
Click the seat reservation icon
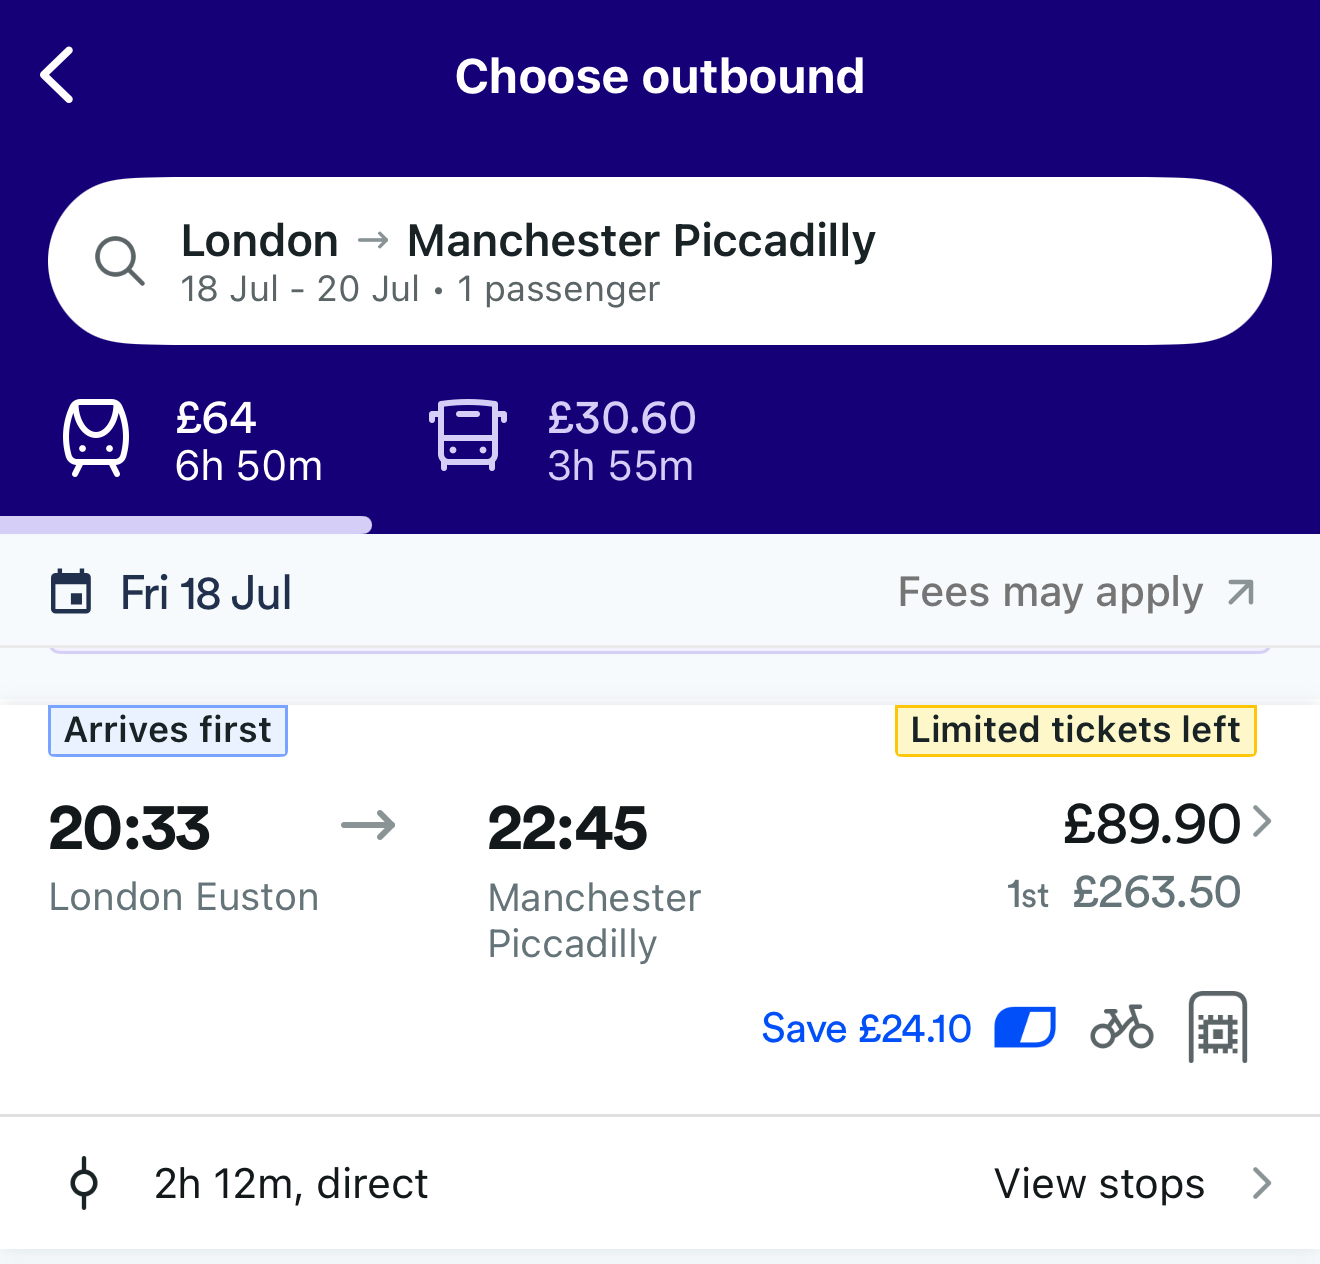[1217, 1027]
